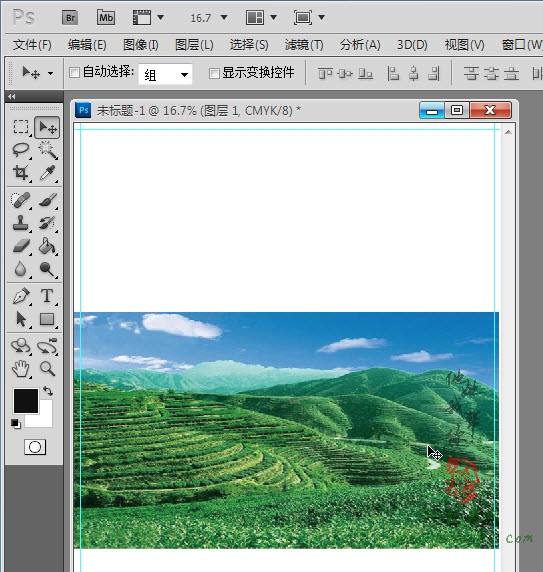Collapse the toolbox with double arrows
This screenshot has width=543, height=572.
[x=12, y=96]
